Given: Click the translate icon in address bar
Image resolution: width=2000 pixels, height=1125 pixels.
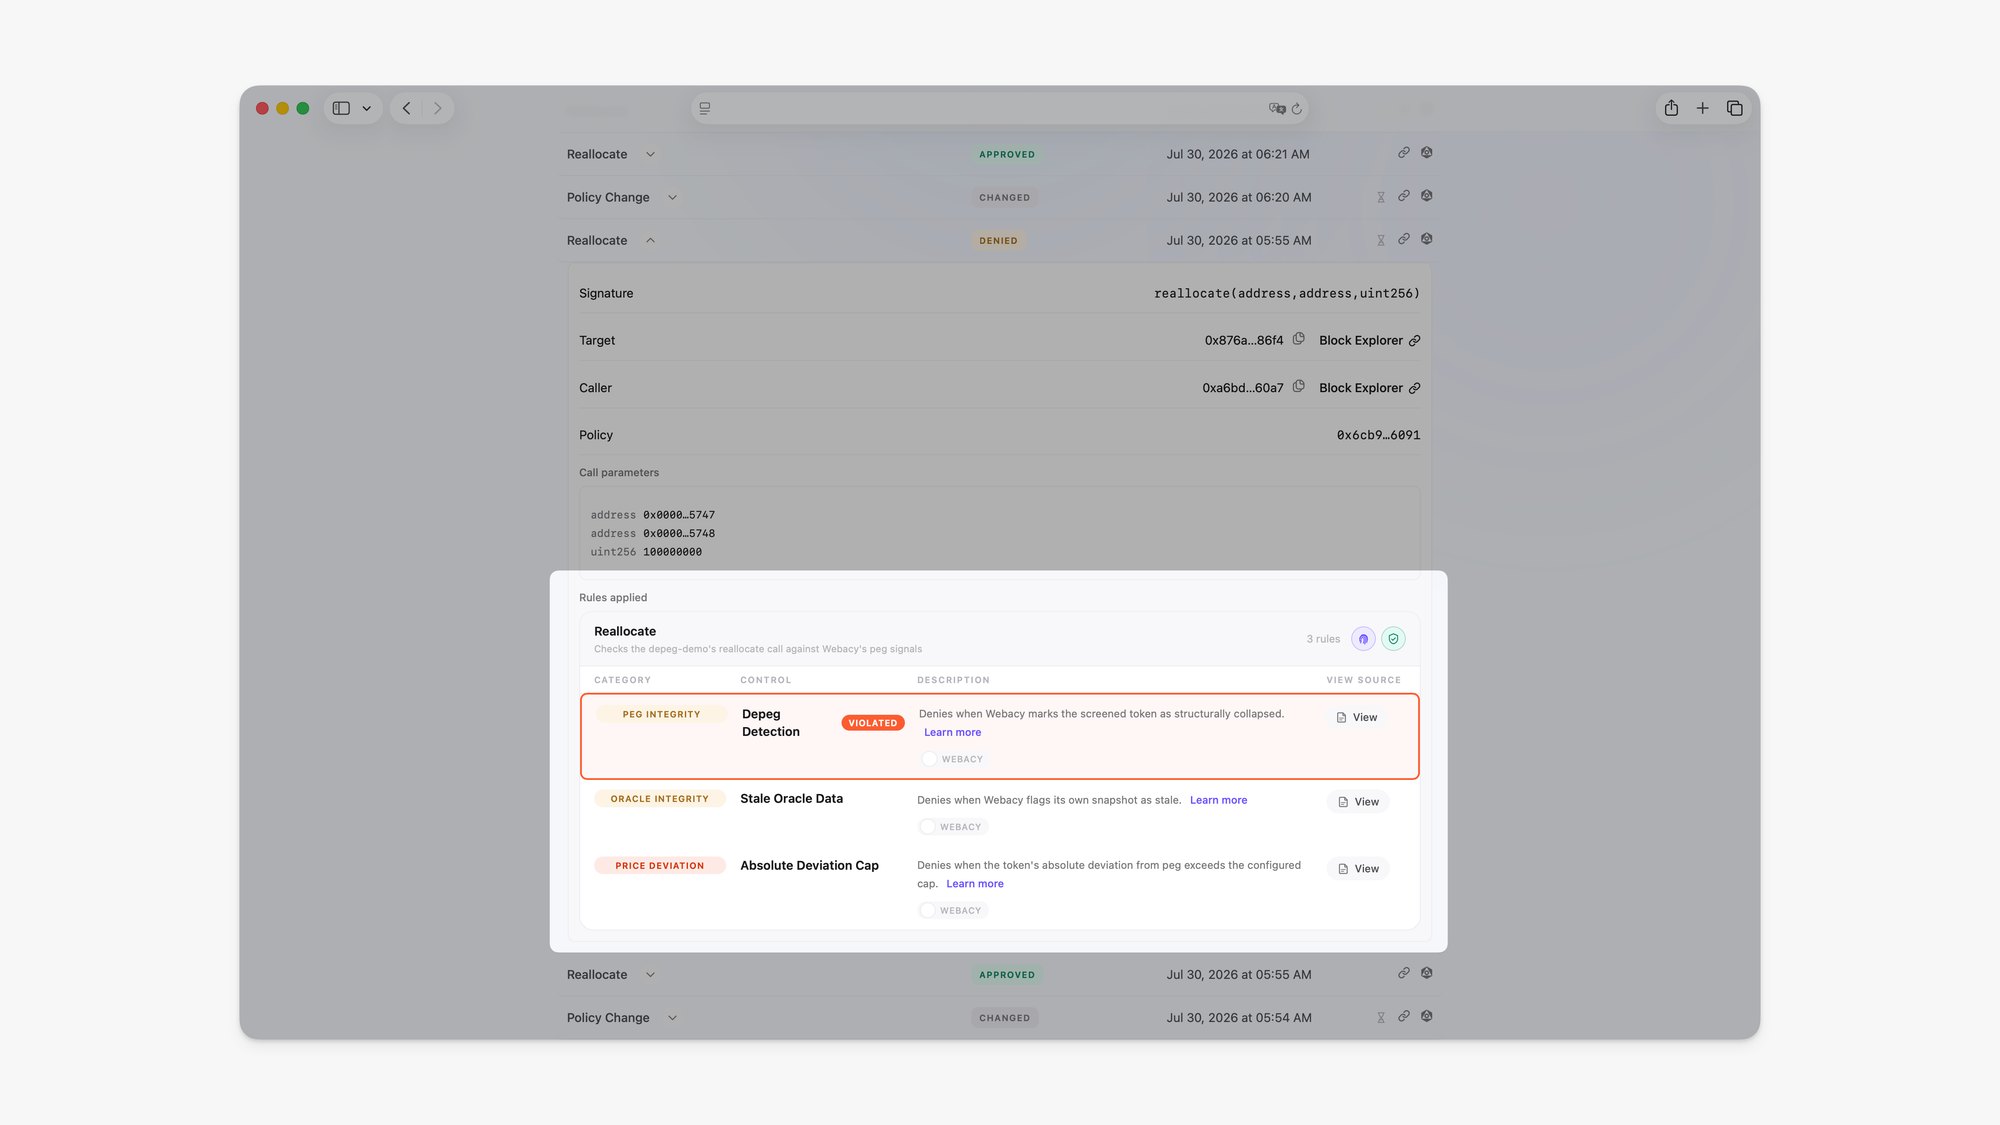Looking at the screenshot, I should [1277, 108].
